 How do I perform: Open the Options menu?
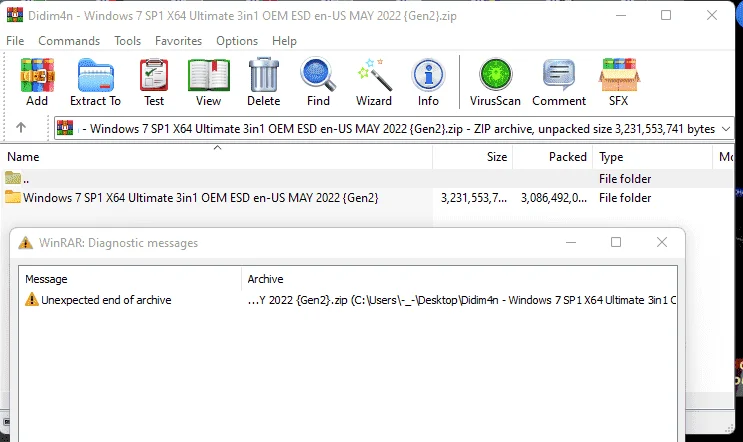click(x=237, y=41)
